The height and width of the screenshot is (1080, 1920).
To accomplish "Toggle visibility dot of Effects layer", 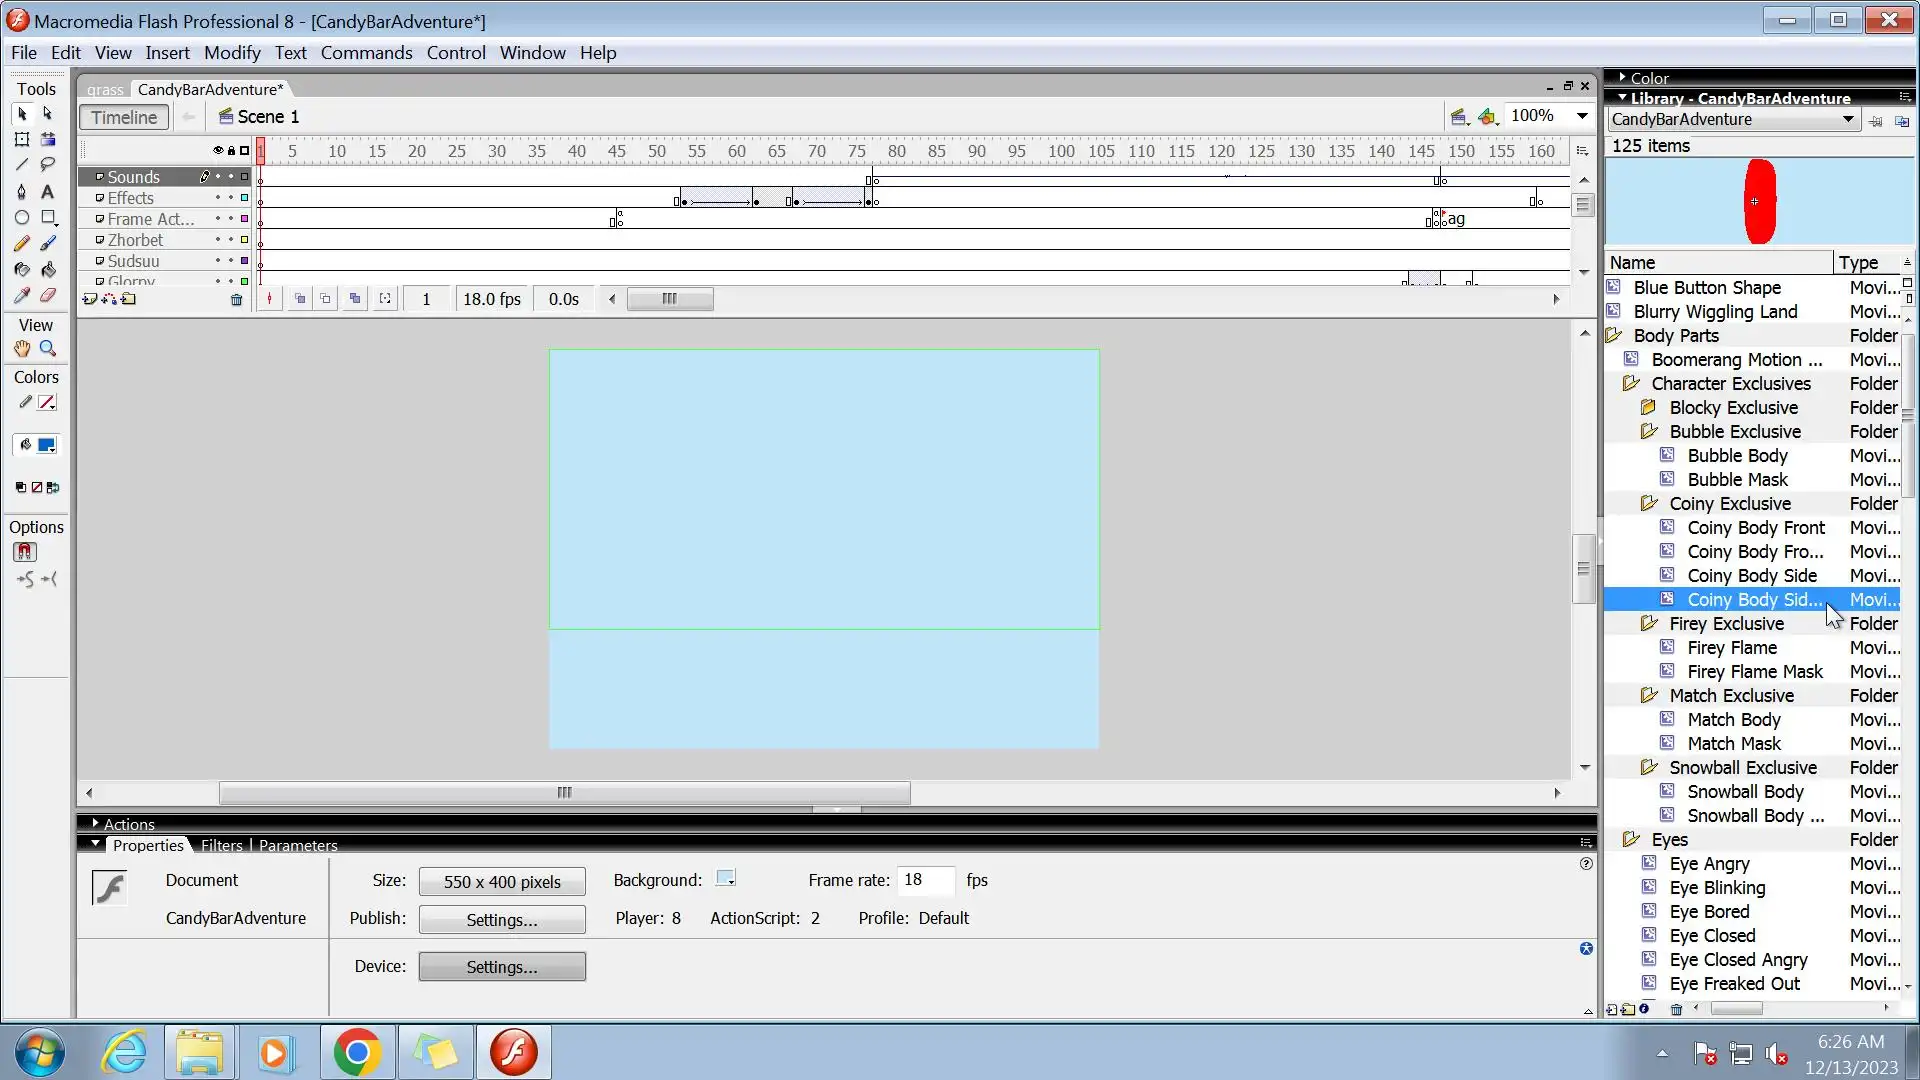I will click(x=218, y=198).
